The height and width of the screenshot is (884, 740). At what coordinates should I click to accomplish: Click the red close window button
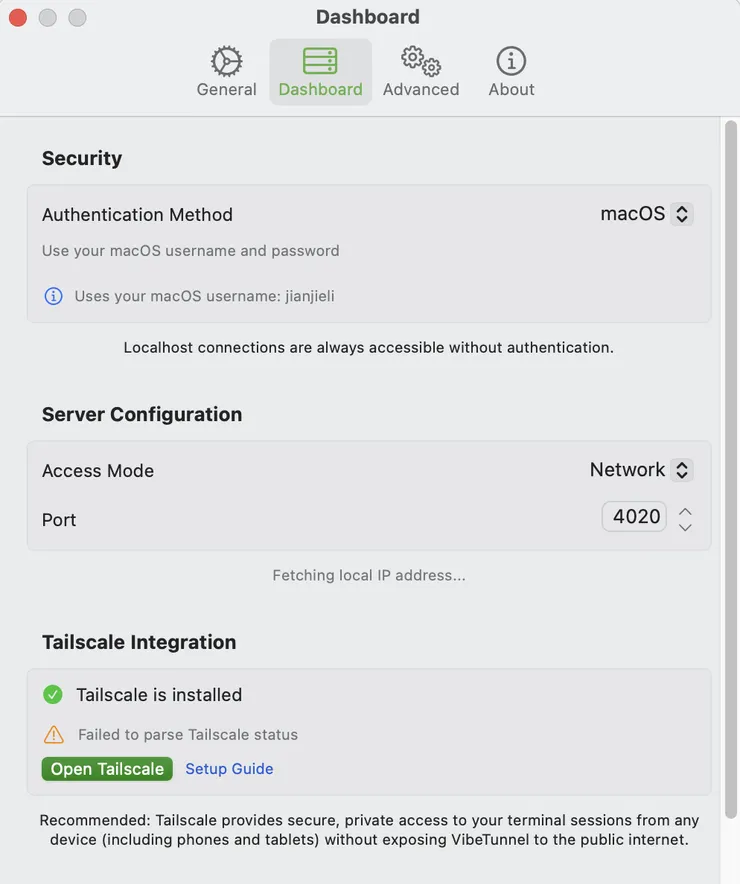[17, 17]
